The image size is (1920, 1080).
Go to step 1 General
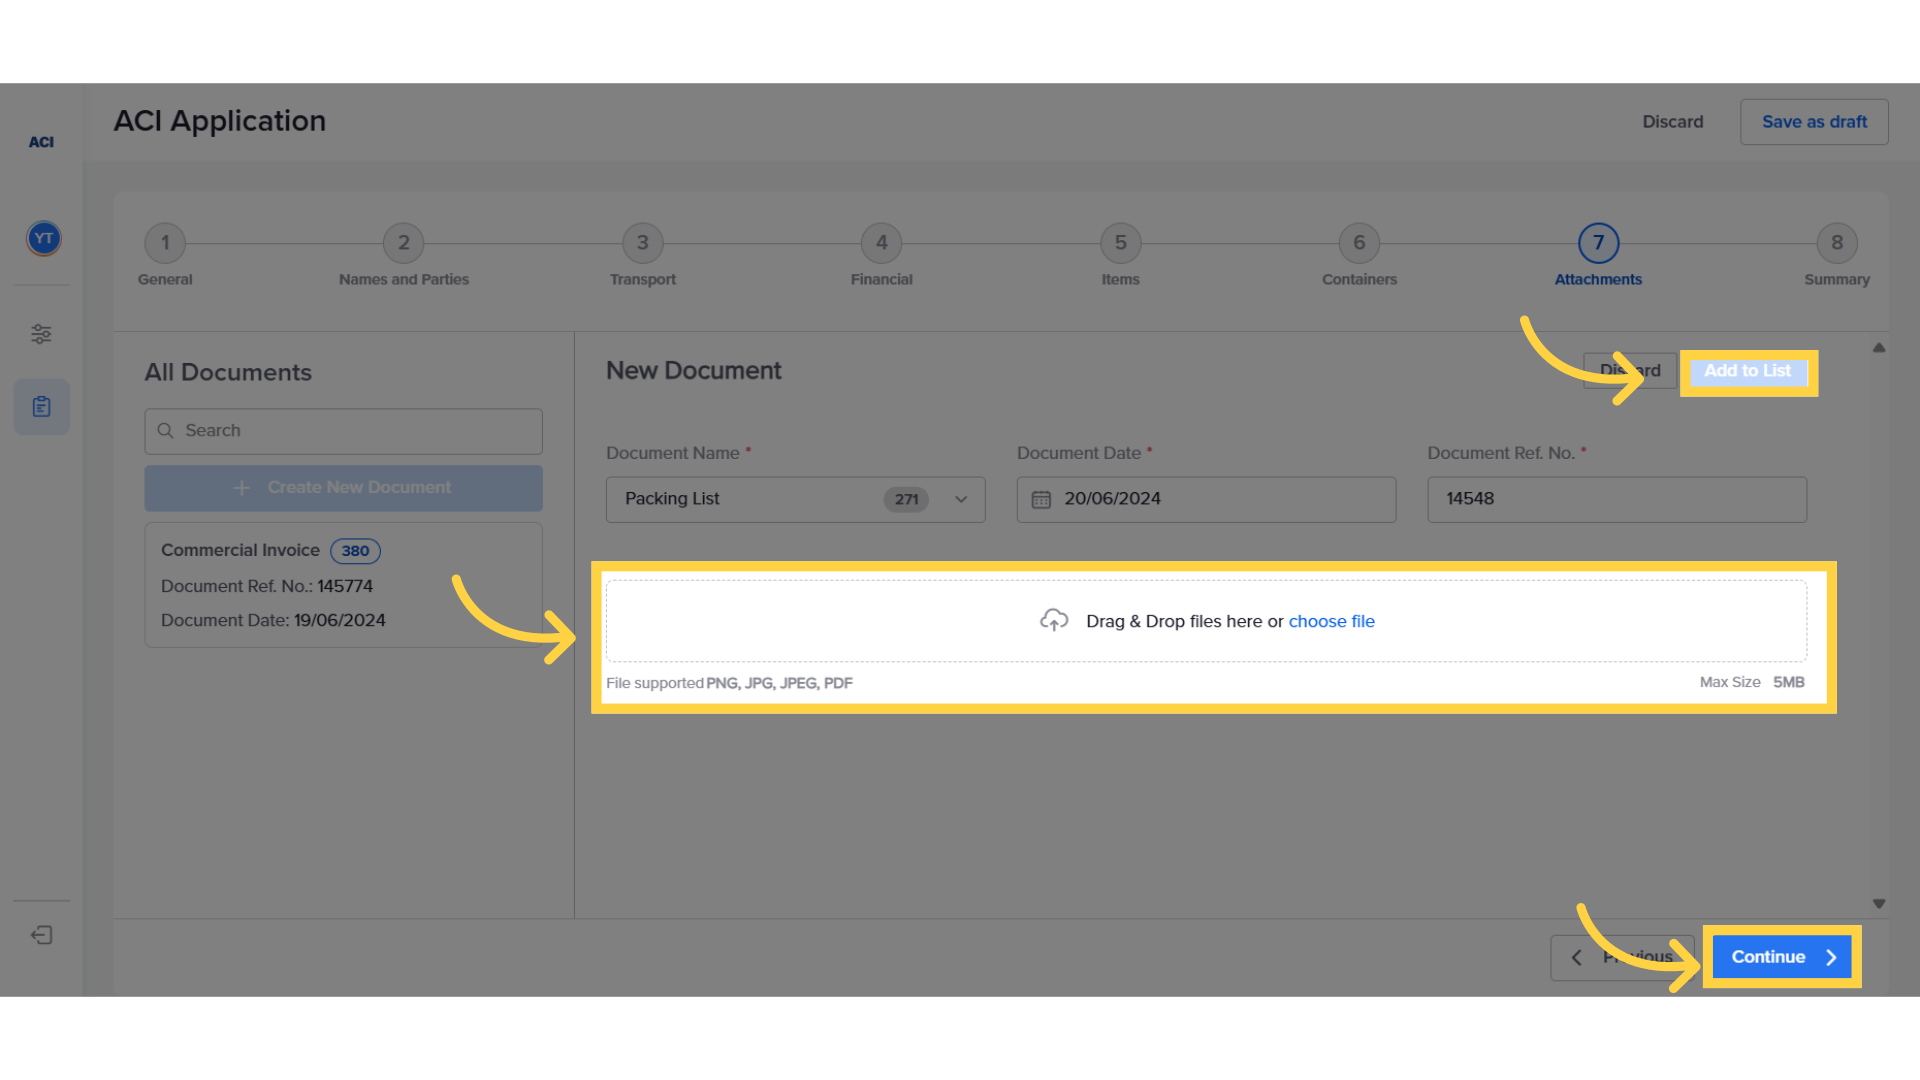pyautogui.click(x=165, y=243)
